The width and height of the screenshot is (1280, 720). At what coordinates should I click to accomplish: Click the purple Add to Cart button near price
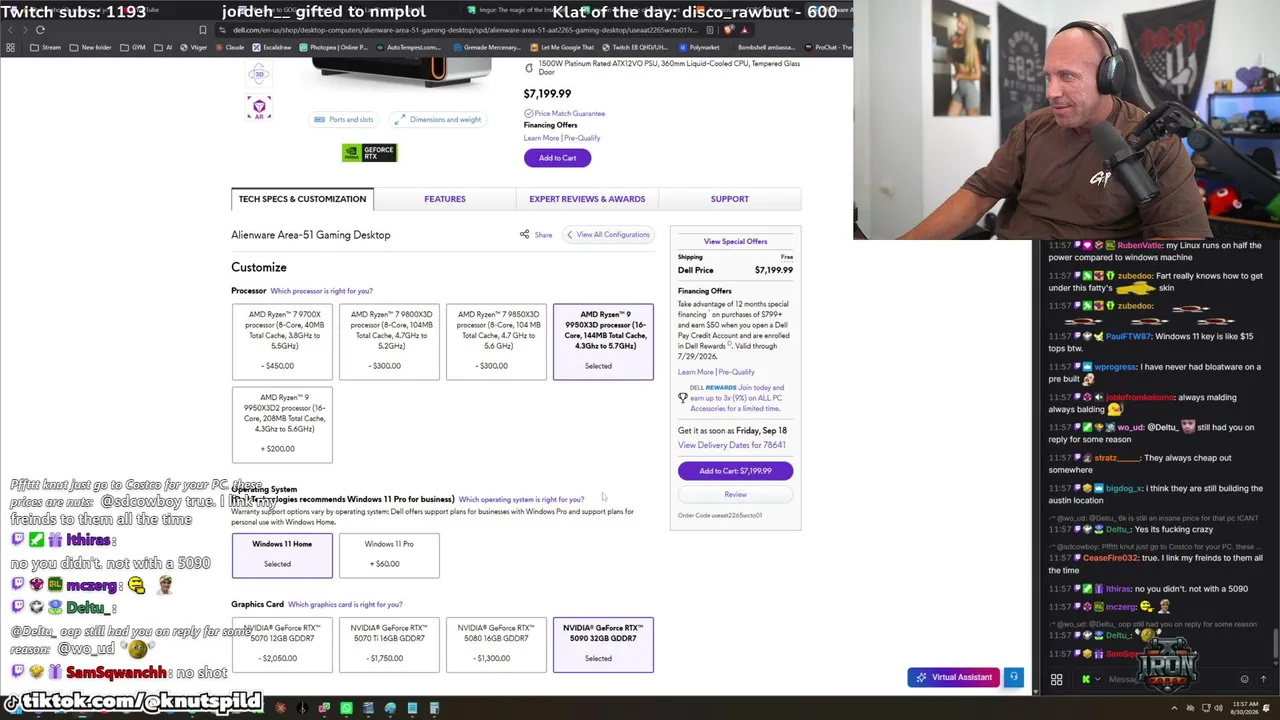(557, 158)
